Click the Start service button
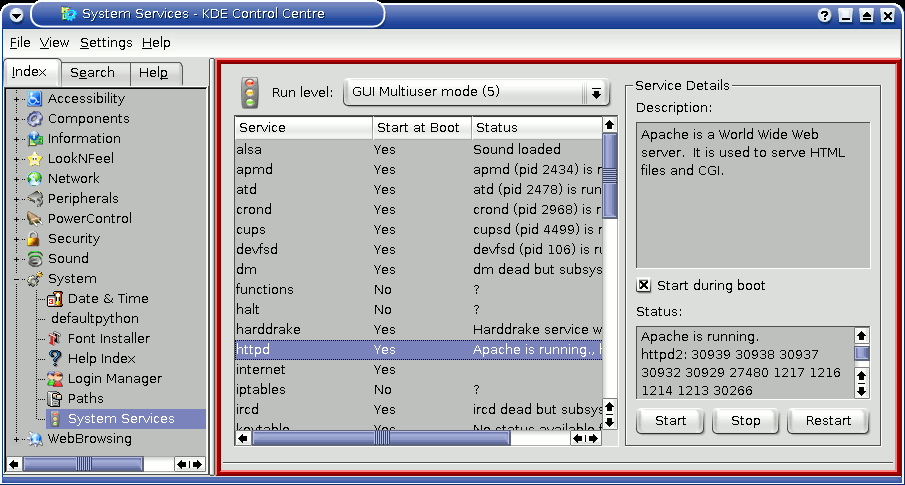 (670, 421)
